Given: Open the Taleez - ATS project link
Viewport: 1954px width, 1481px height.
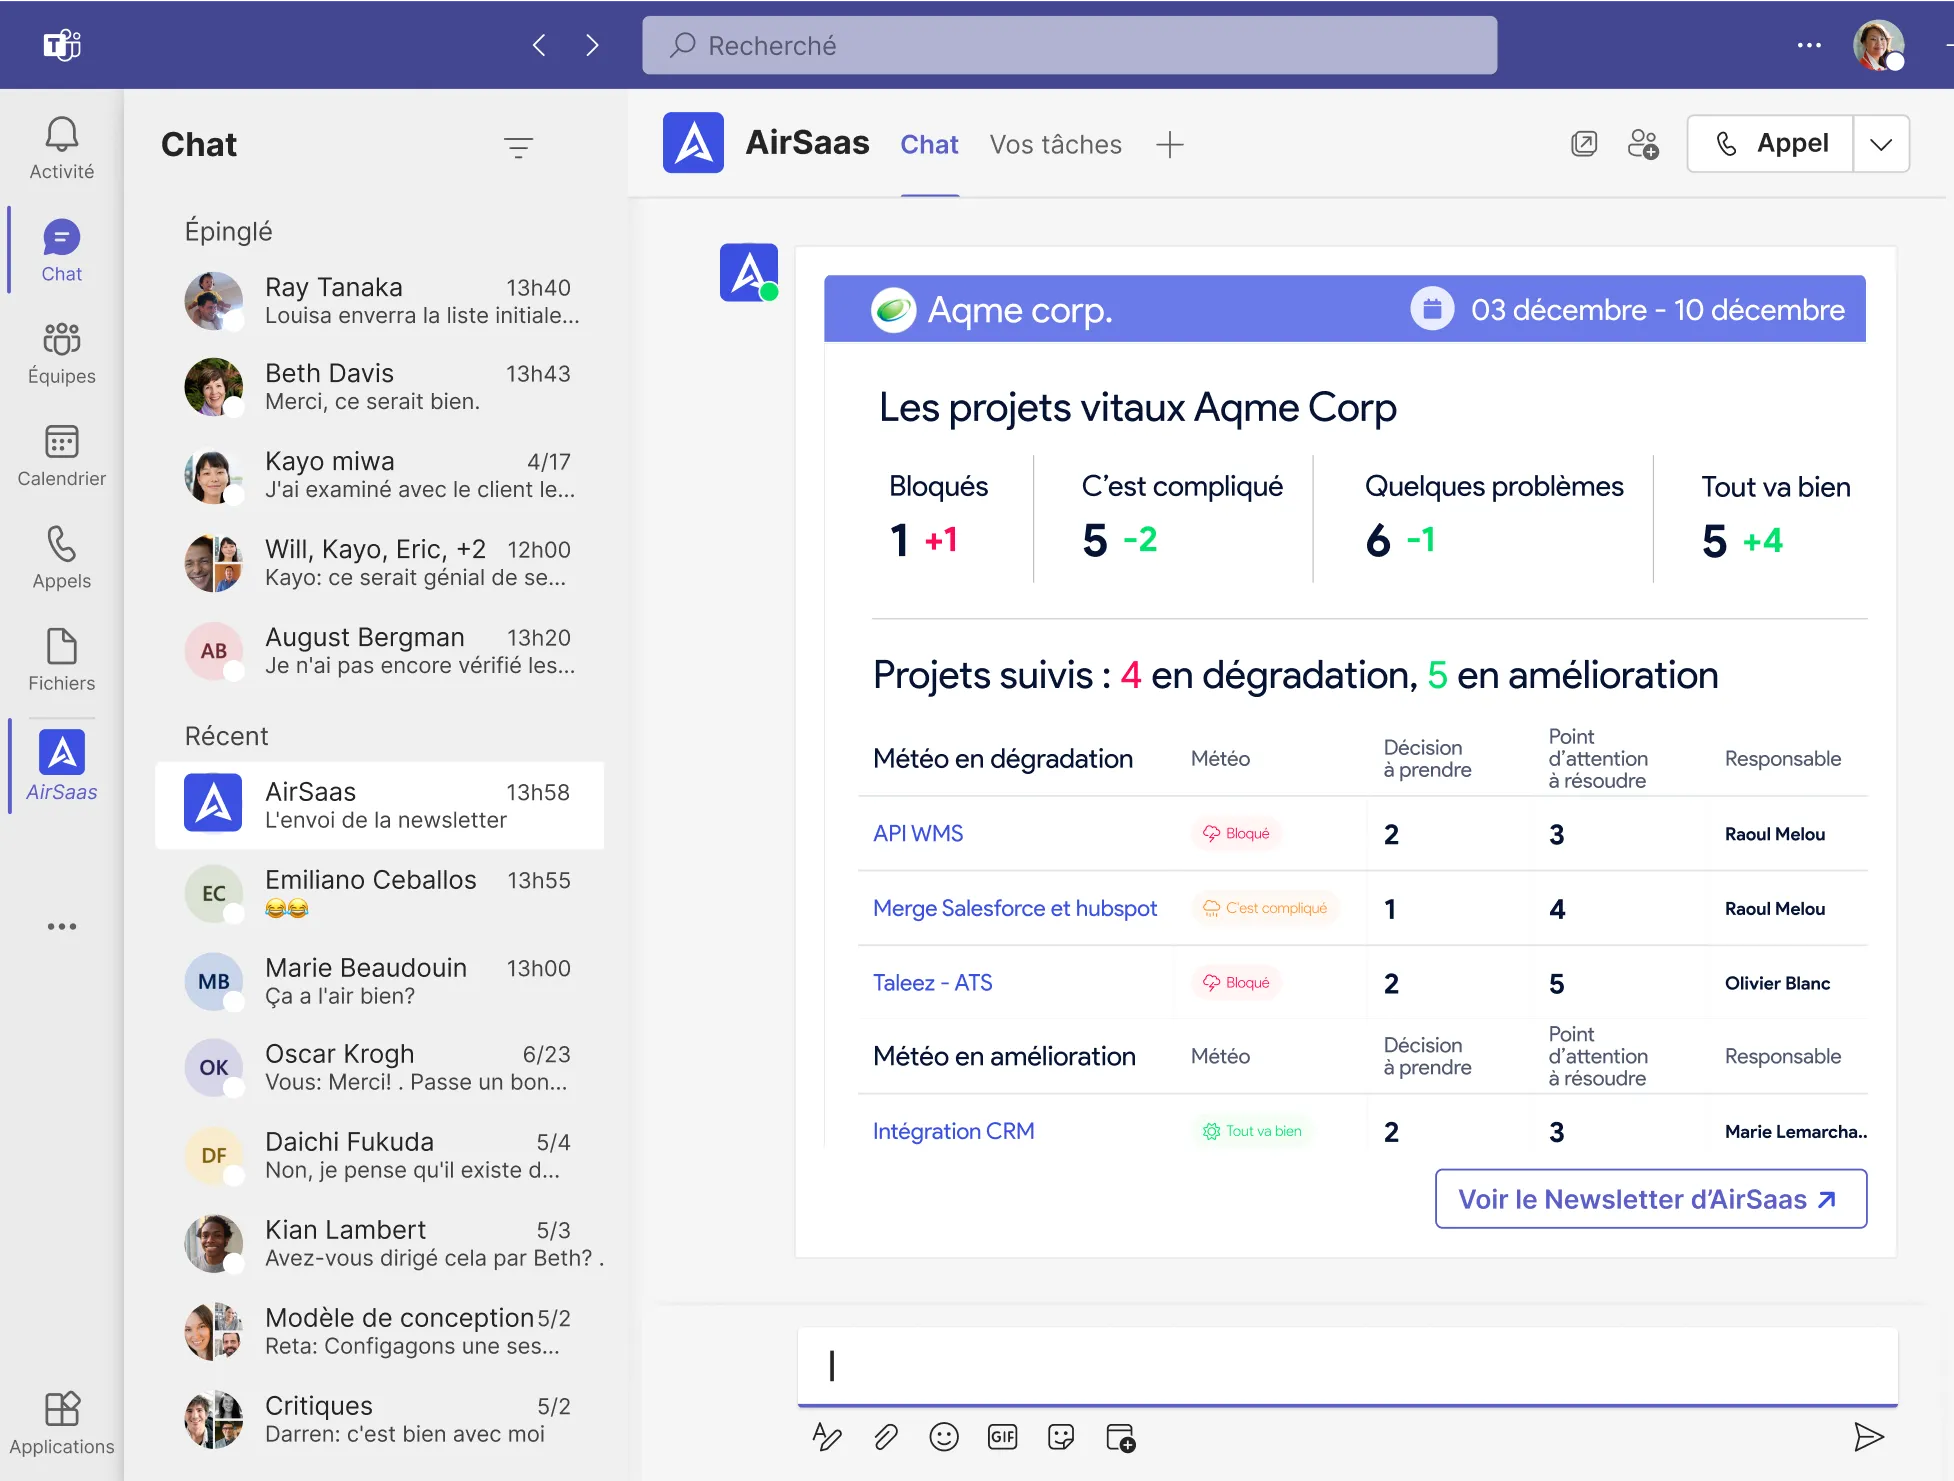Looking at the screenshot, I should pos(932,983).
